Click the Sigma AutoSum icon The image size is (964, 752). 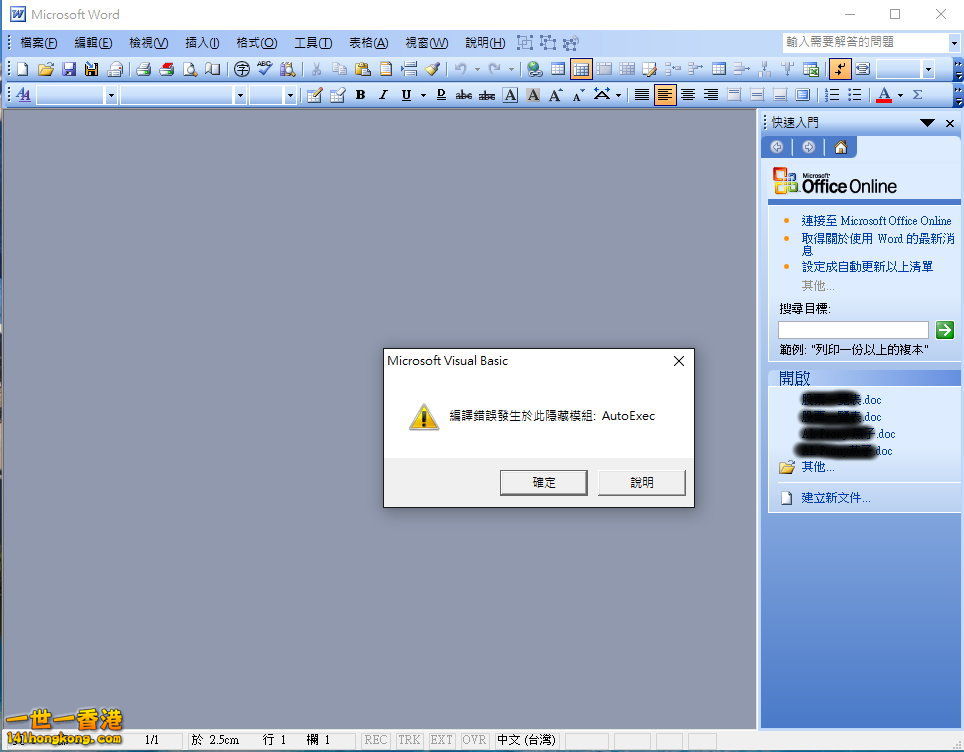pyautogui.click(x=917, y=95)
